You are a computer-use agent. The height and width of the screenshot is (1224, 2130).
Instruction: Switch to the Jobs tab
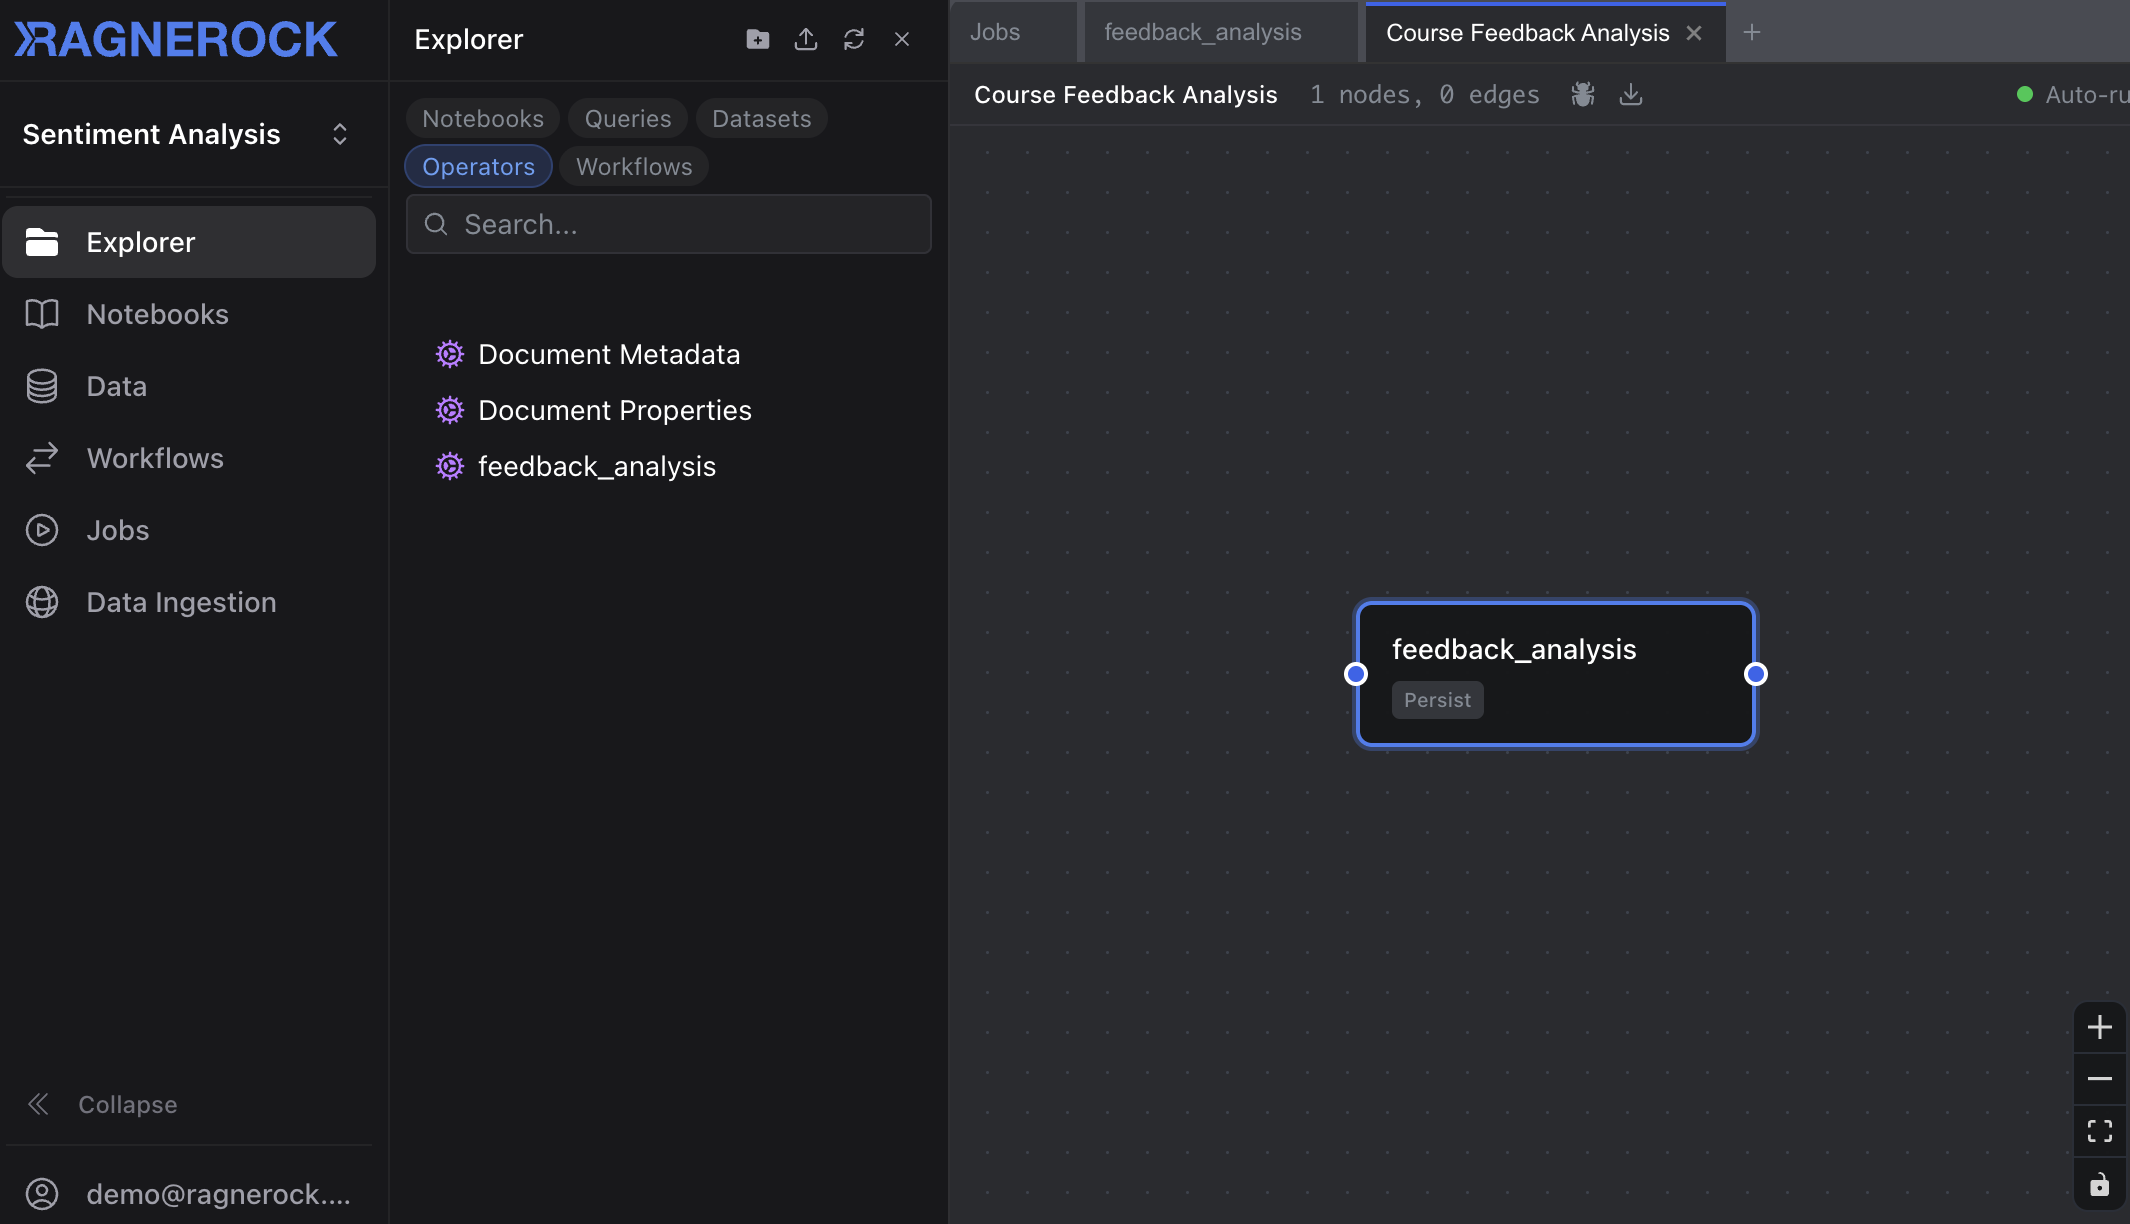1015,32
